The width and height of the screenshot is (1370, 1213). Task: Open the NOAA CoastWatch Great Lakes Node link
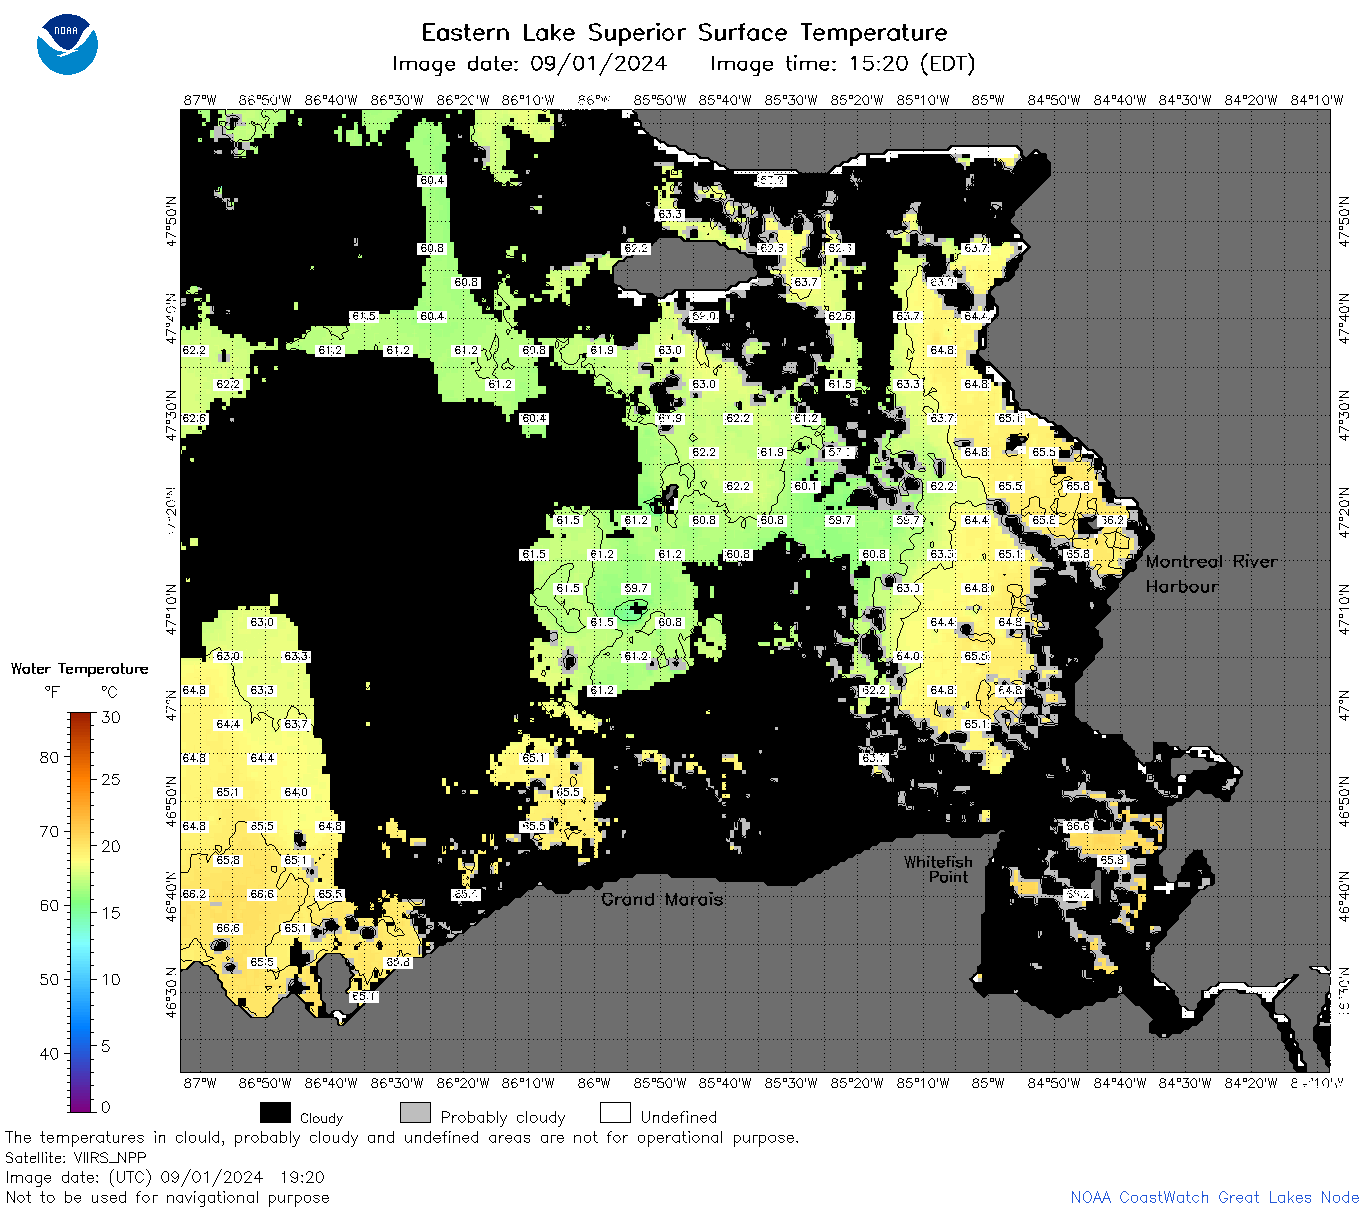(1214, 1197)
